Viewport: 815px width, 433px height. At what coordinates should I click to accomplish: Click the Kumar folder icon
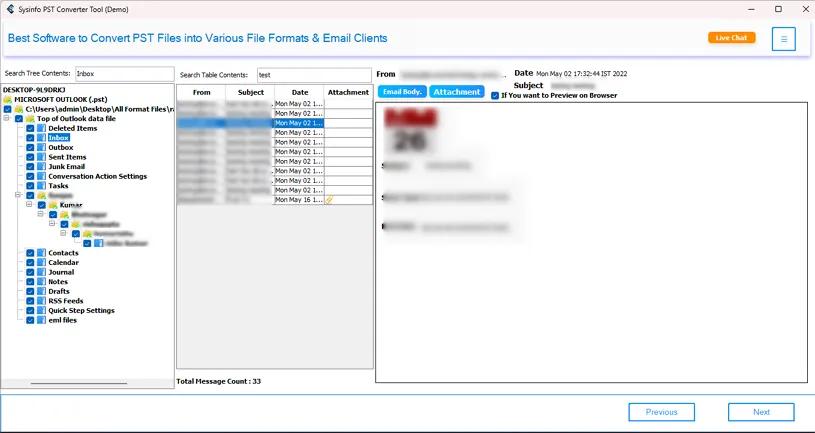coord(53,205)
